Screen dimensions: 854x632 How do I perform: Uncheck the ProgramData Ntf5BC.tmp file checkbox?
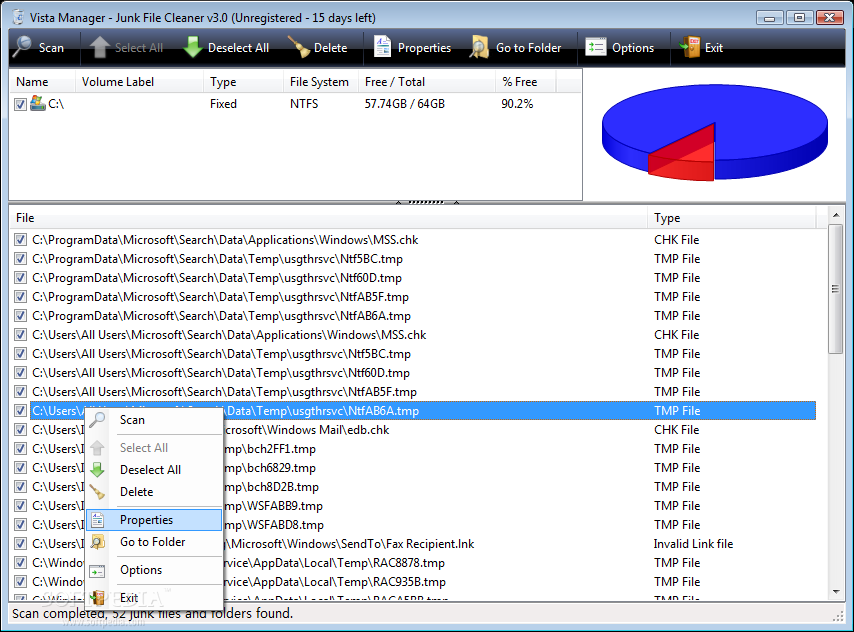pyautogui.click(x=20, y=259)
